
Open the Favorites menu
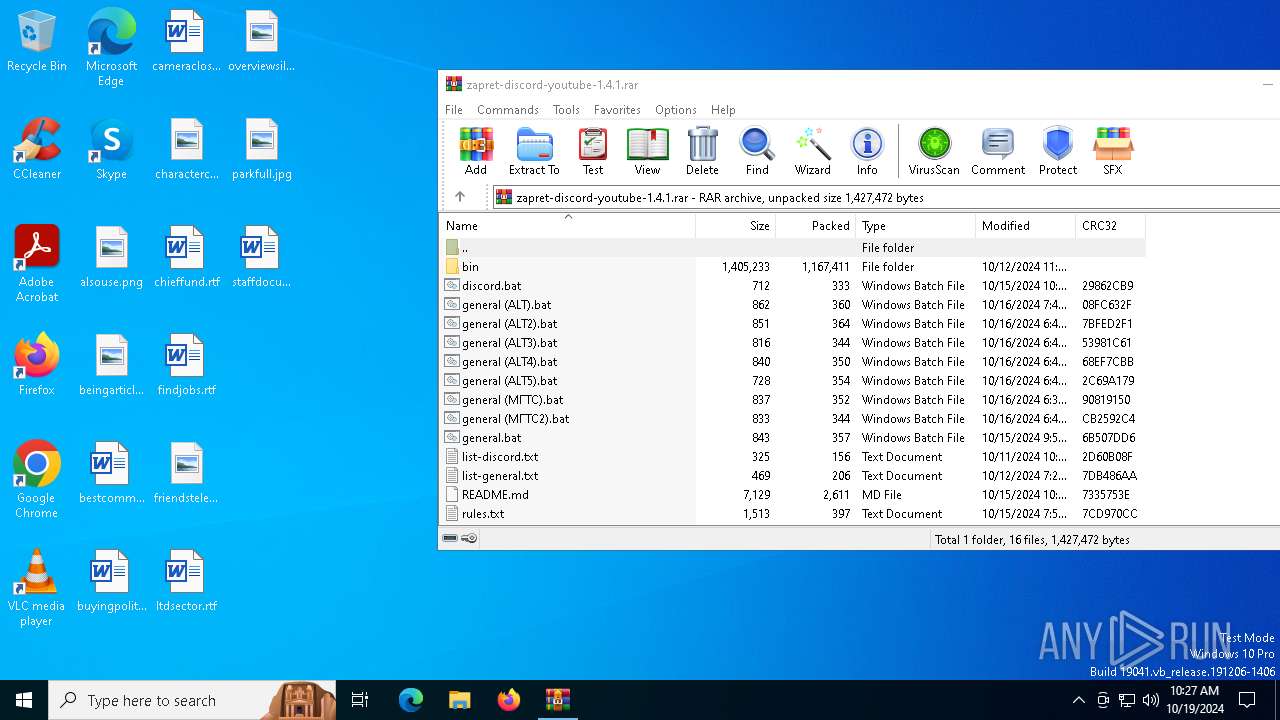[617, 110]
